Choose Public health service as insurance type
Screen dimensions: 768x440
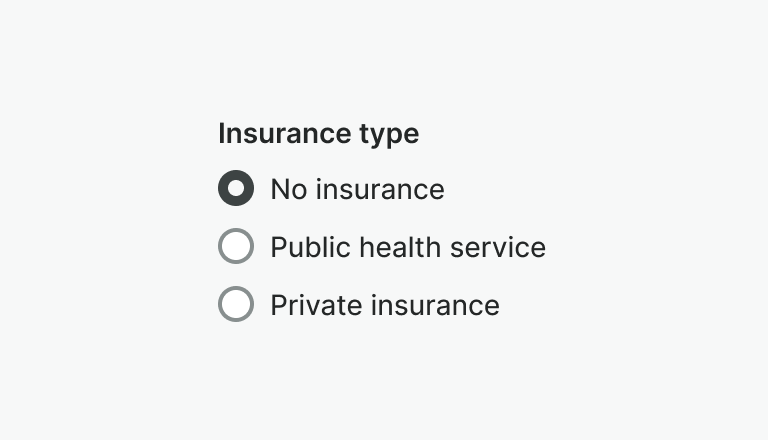point(236,247)
